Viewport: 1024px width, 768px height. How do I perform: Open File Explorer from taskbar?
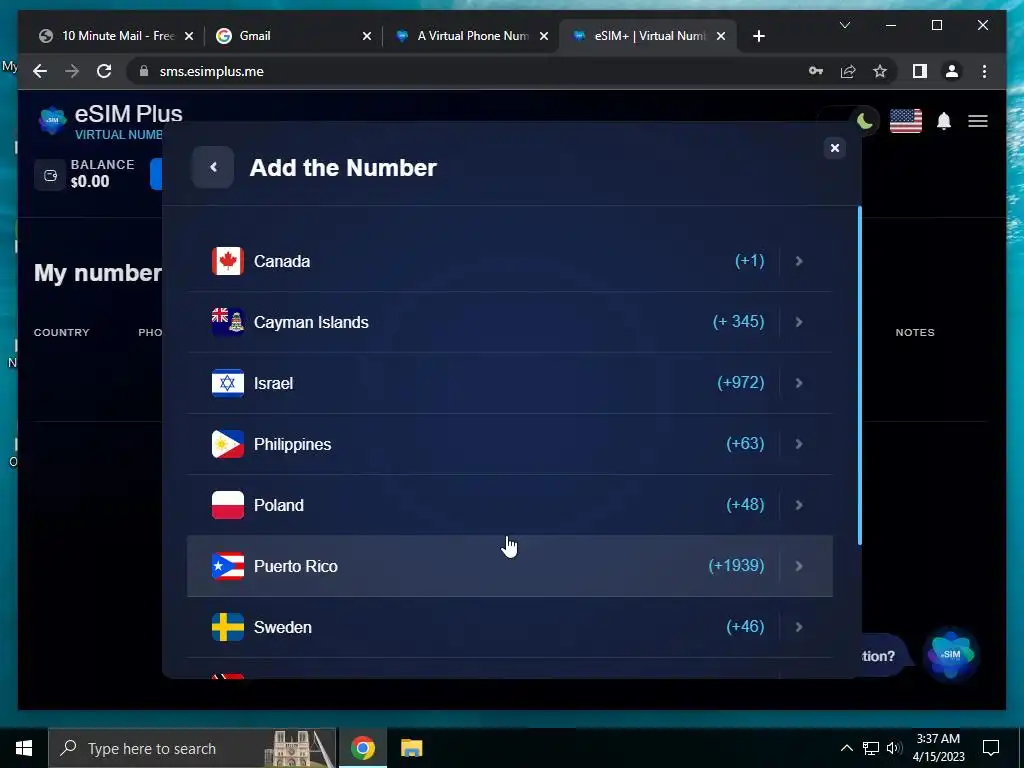pyautogui.click(x=411, y=748)
